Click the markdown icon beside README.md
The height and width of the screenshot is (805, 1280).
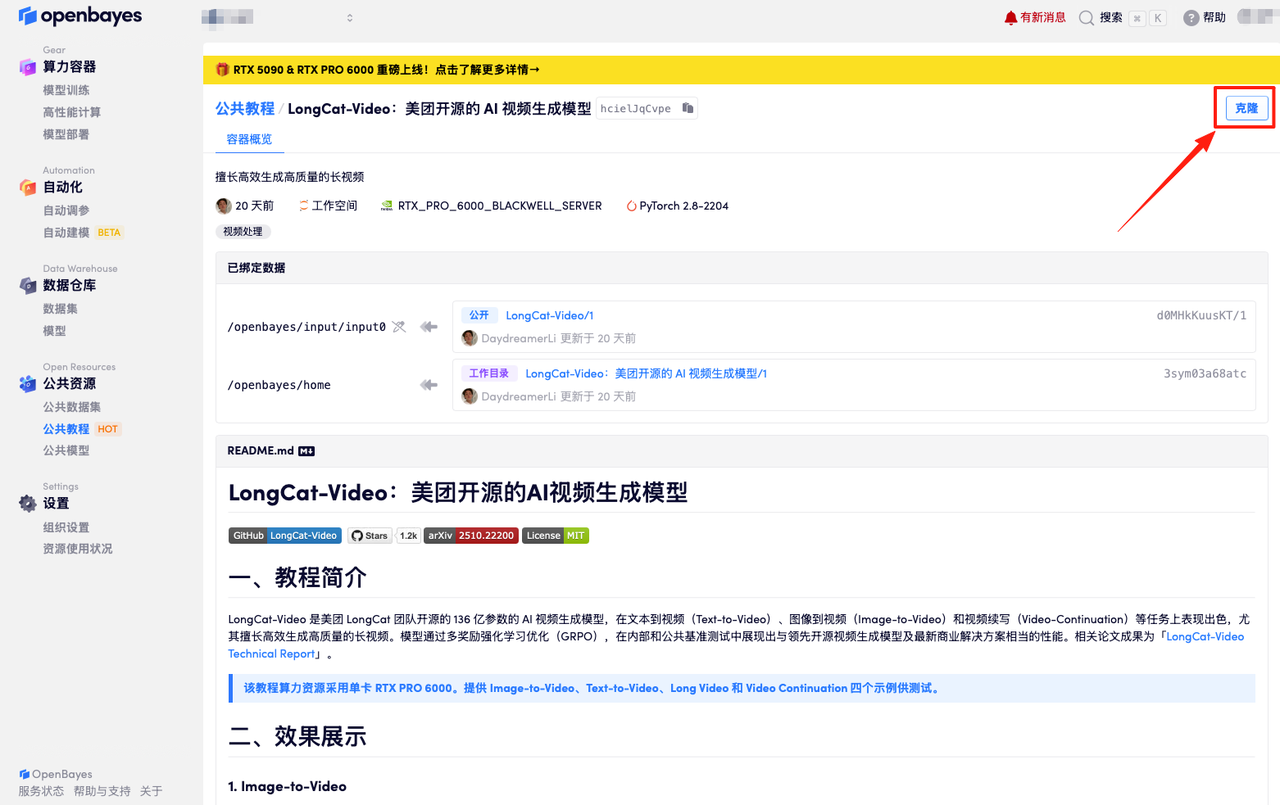[x=306, y=451]
